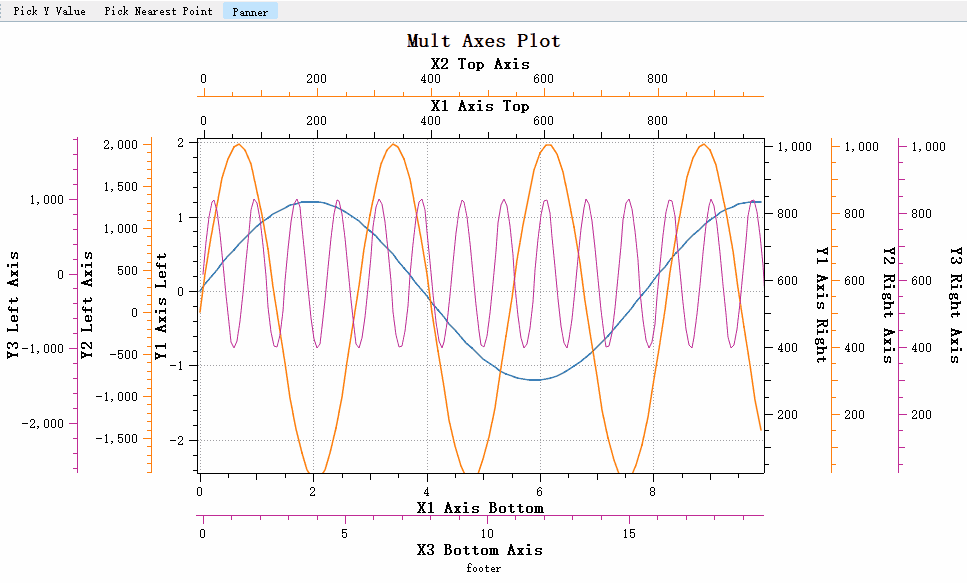Click the 15 tick on X3 bottom axis

click(630, 534)
